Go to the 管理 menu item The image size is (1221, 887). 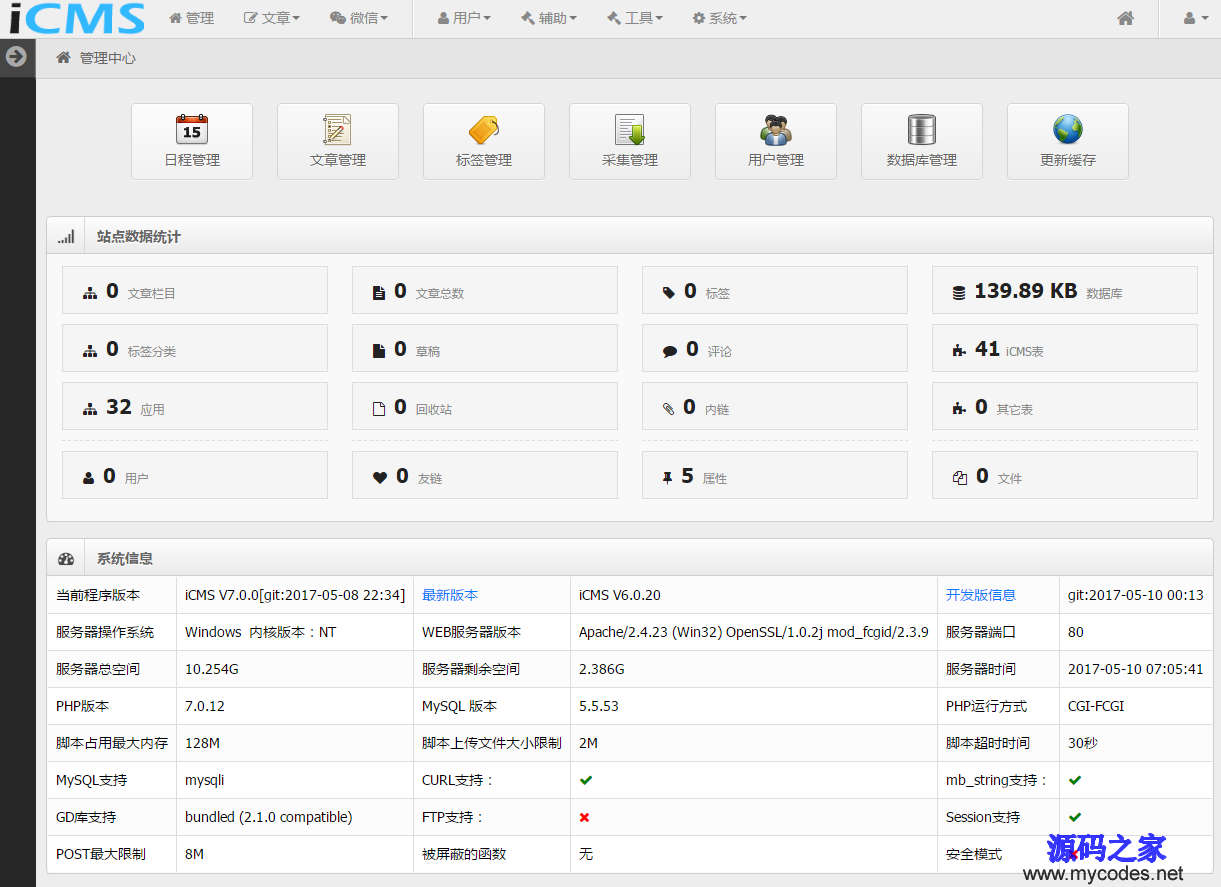pos(191,18)
